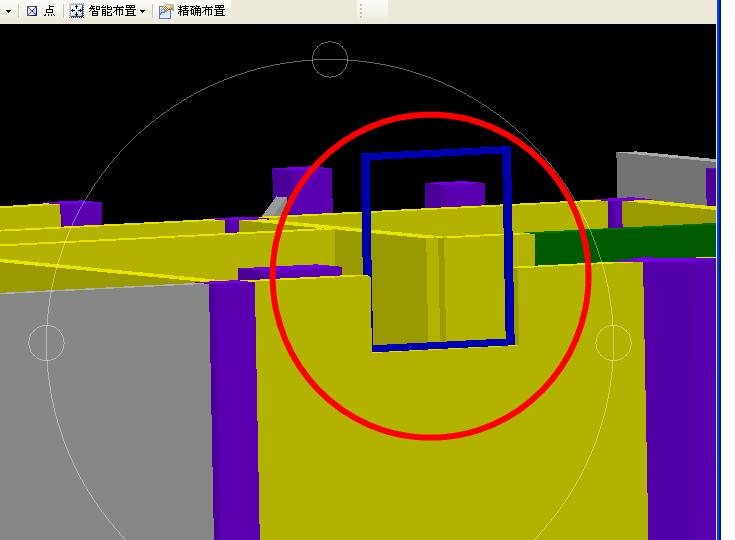This screenshot has width=735, height=540.
Task: Click the left orbit handle circle
Action: point(46,343)
